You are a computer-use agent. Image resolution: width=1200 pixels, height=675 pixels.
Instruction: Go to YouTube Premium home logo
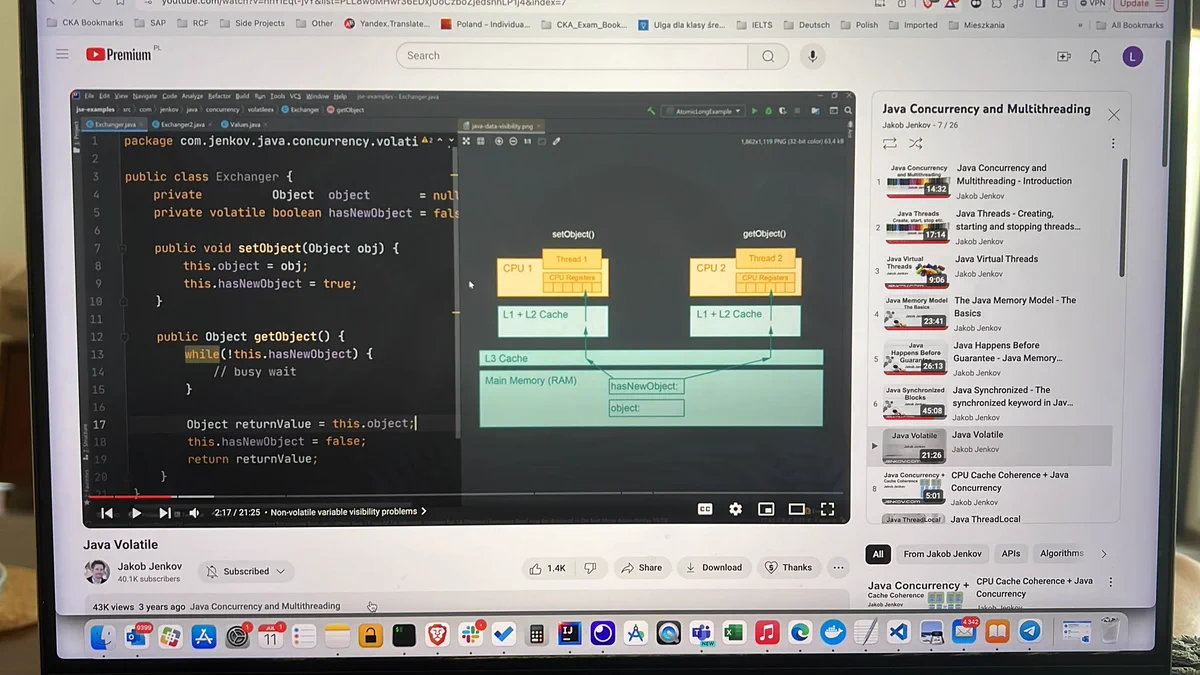pyautogui.click(x=118, y=55)
